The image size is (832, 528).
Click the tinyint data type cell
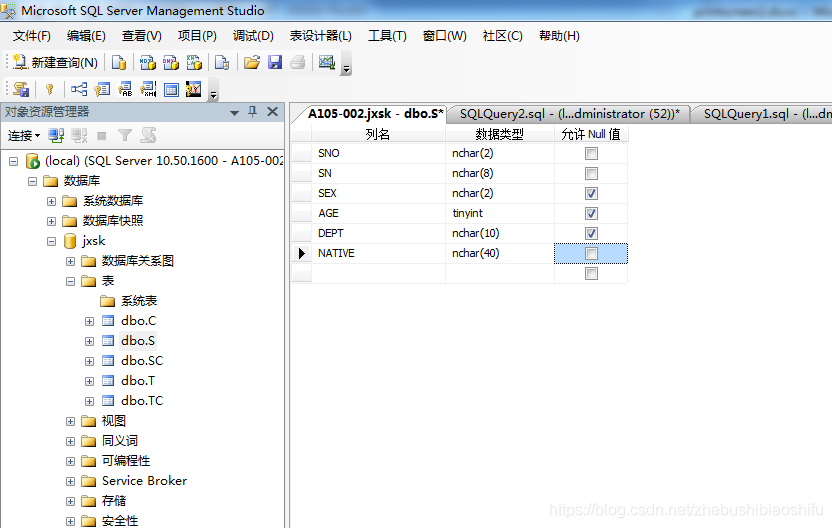click(500, 213)
